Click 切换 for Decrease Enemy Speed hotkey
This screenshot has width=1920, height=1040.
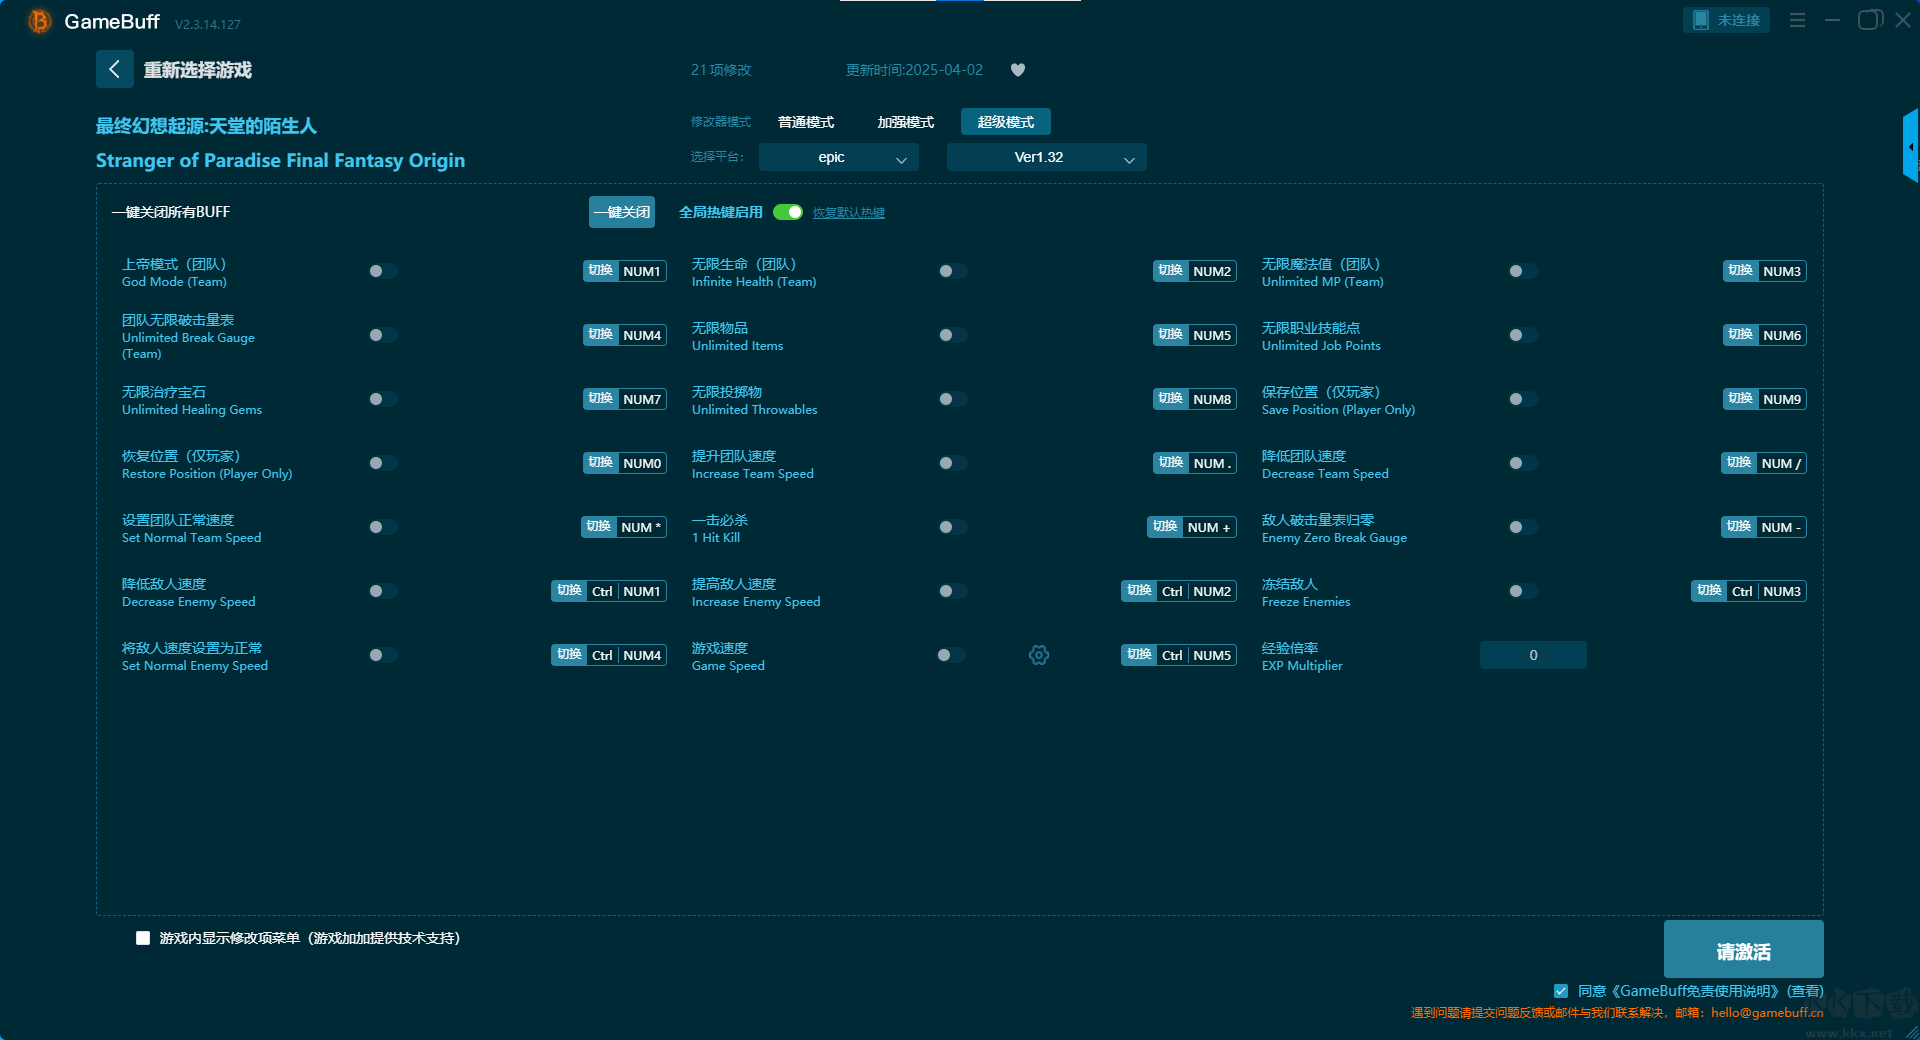(x=569, y=591)
